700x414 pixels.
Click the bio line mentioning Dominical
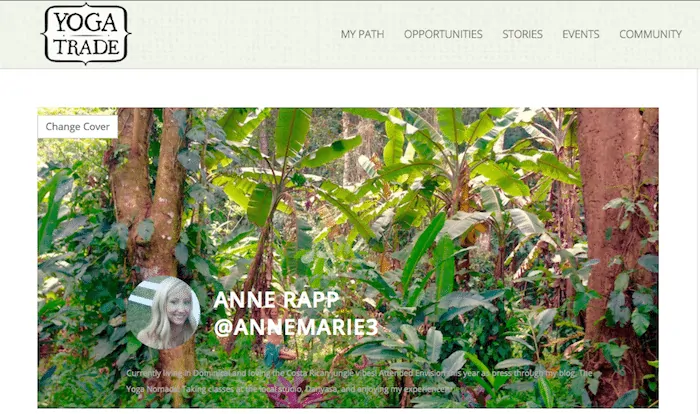(359, 373)
